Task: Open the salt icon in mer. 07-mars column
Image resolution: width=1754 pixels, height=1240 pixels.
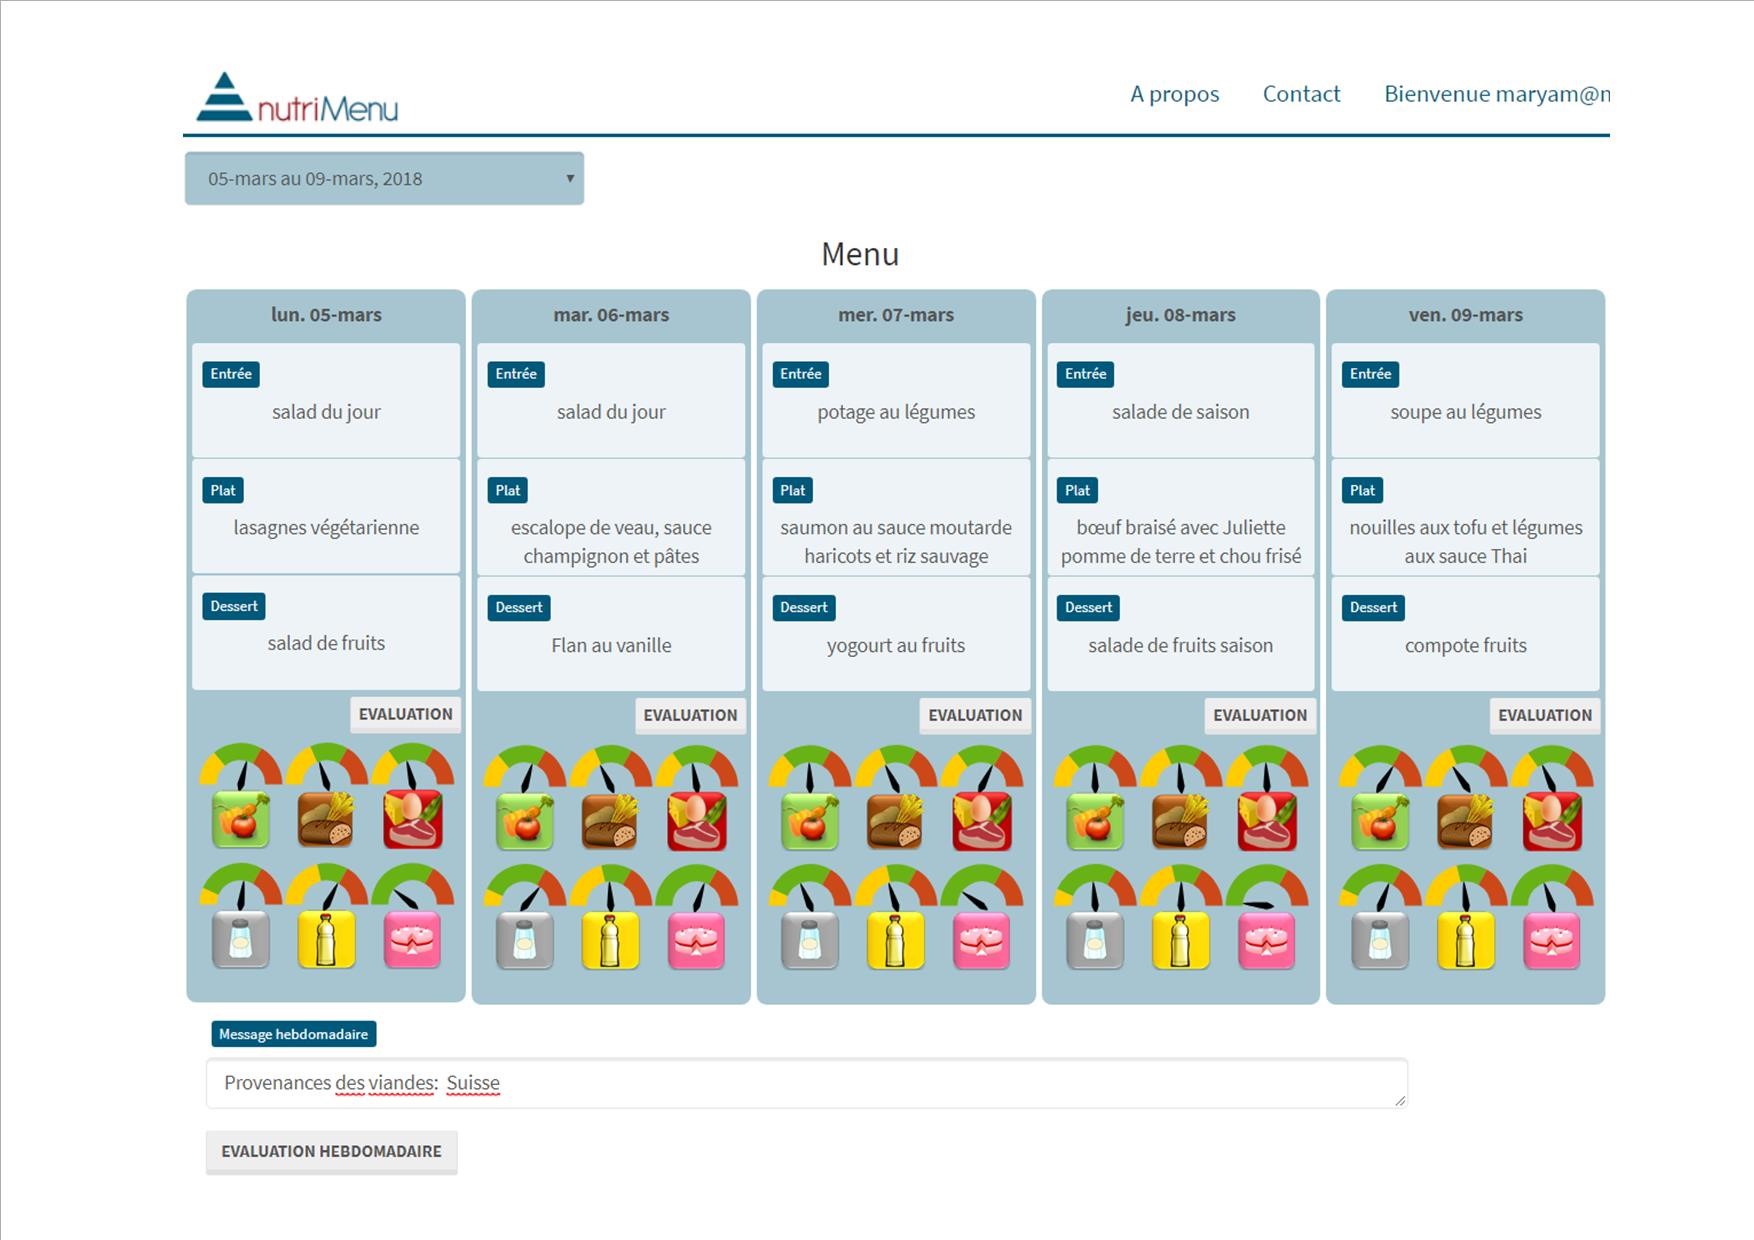Action: click(x=810, y=941)
